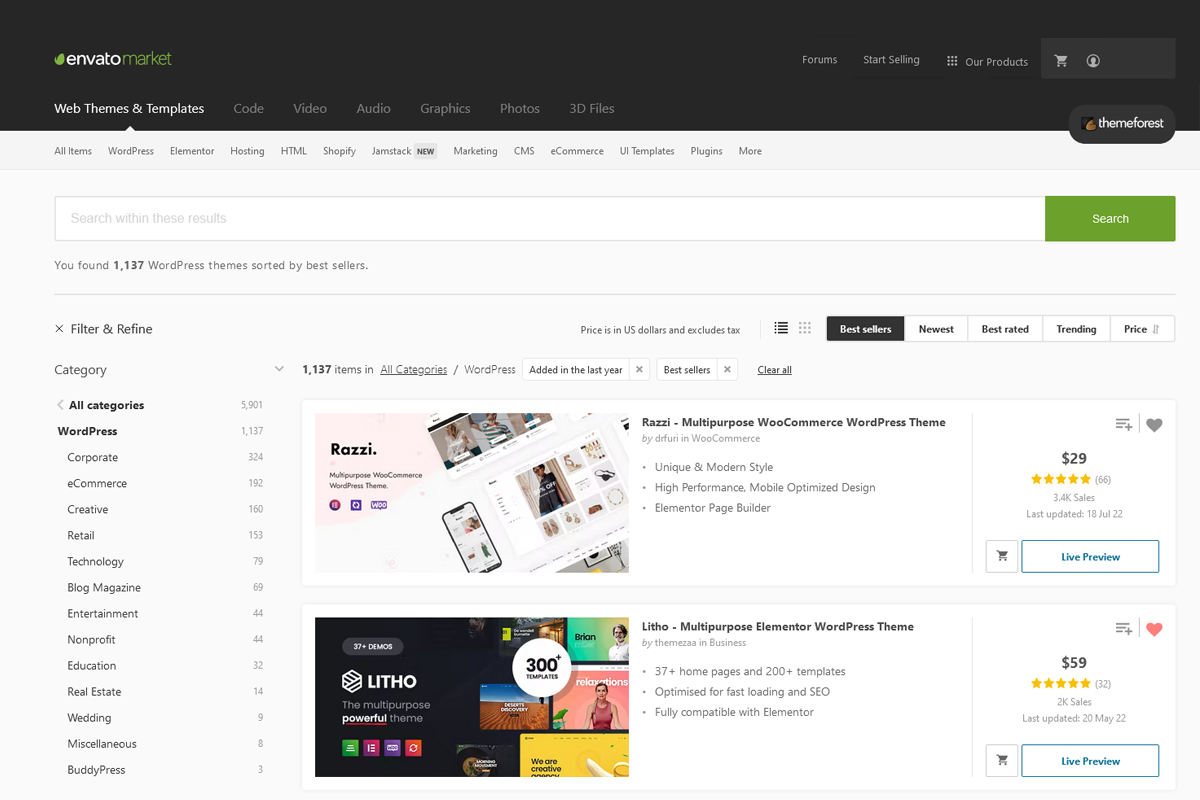The height and width of the screenshot is (800, 1200).
Task: Focus the search within results field
Action: 550,218
